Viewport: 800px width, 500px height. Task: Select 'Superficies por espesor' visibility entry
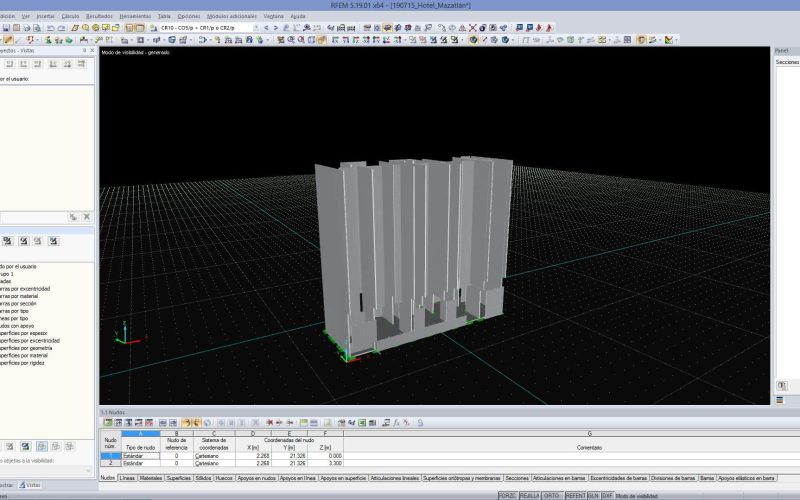pyautogui.click(x=23, y=333)
